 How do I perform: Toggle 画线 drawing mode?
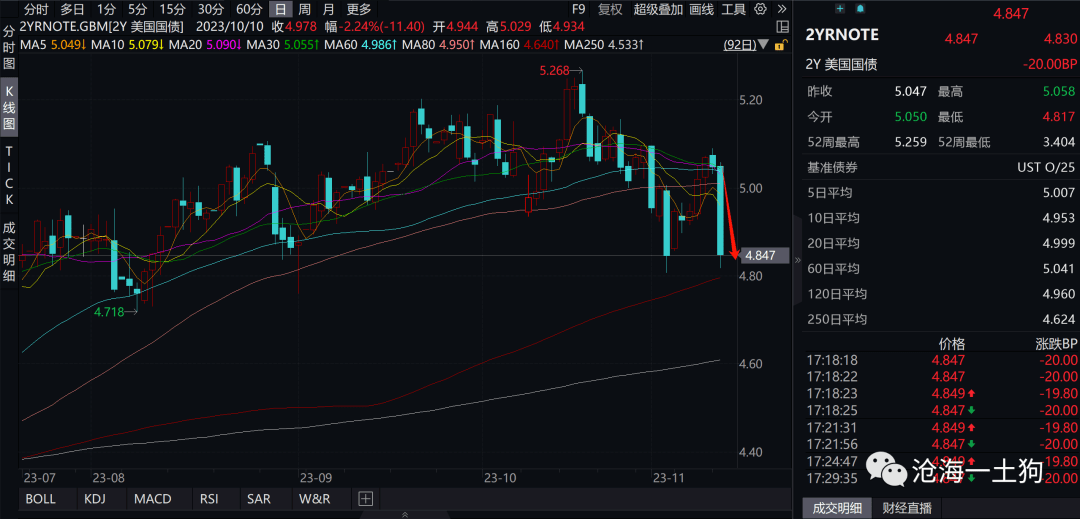(702, 9)
